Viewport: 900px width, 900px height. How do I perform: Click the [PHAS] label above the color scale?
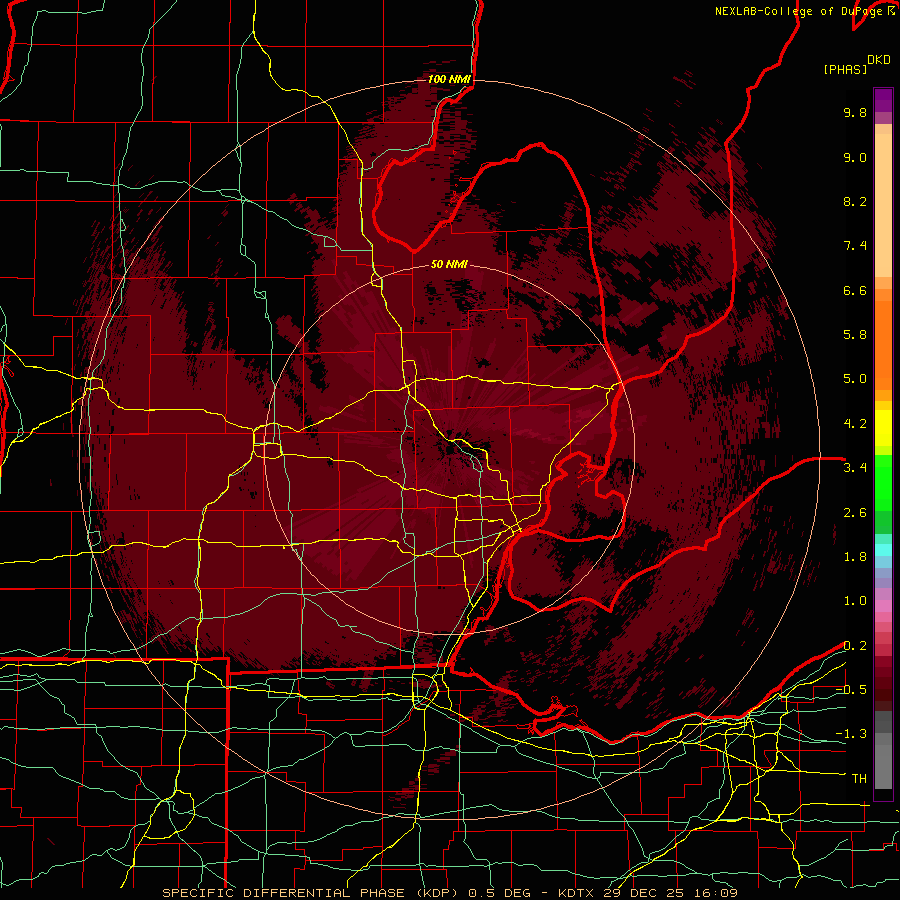845,70
